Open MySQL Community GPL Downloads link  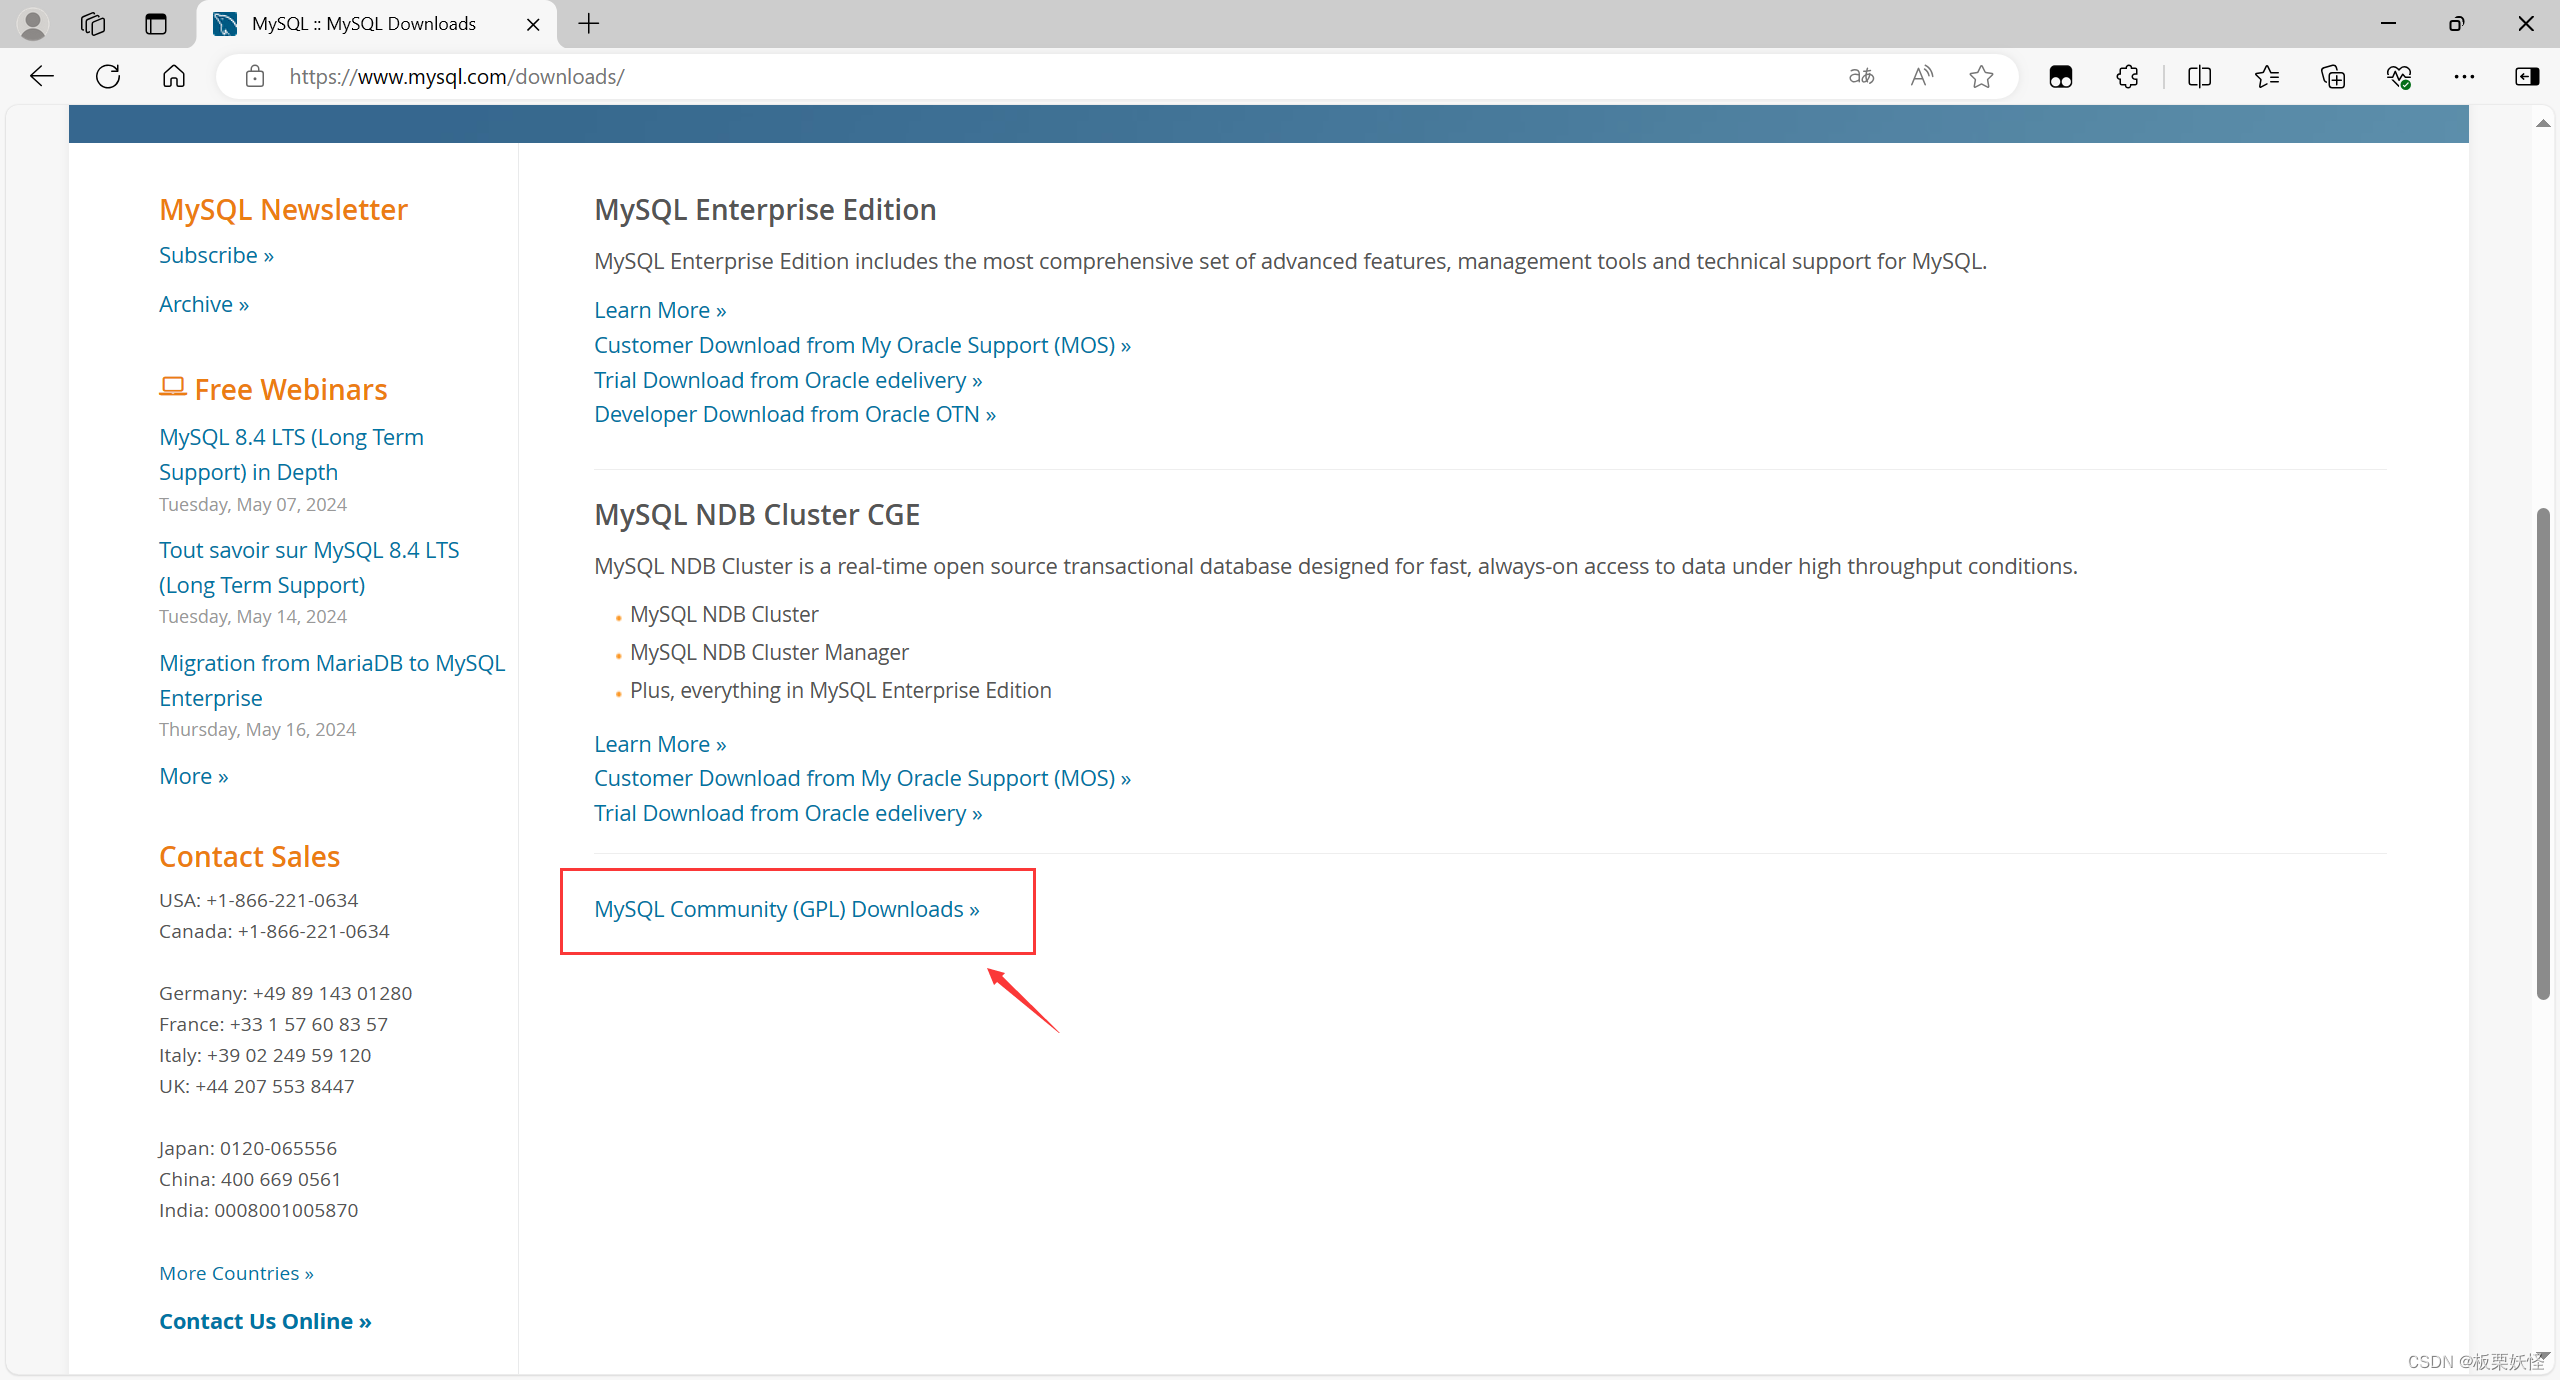tap(786, 910)
